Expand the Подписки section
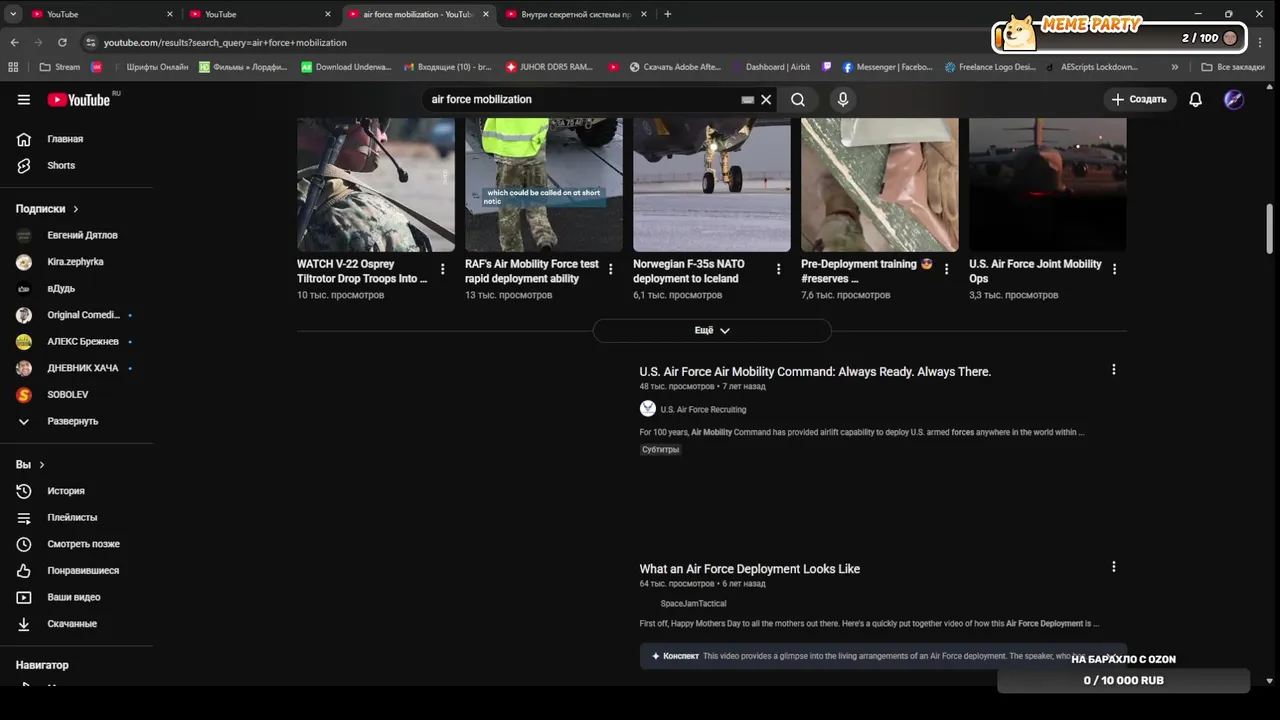1280x720 pixels. coord(47,209)
